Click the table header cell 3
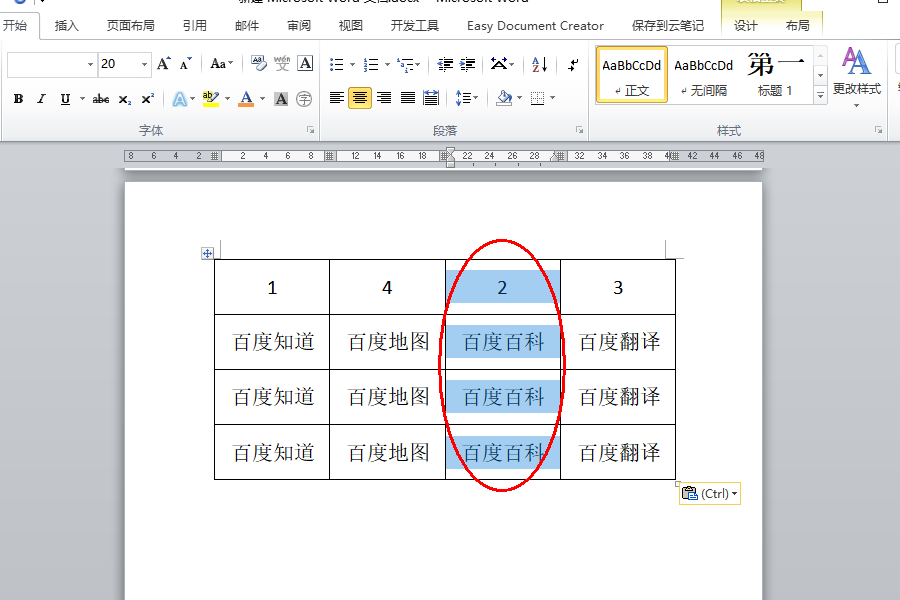This screenshot has width=900, height=600. tap(618, 287)
